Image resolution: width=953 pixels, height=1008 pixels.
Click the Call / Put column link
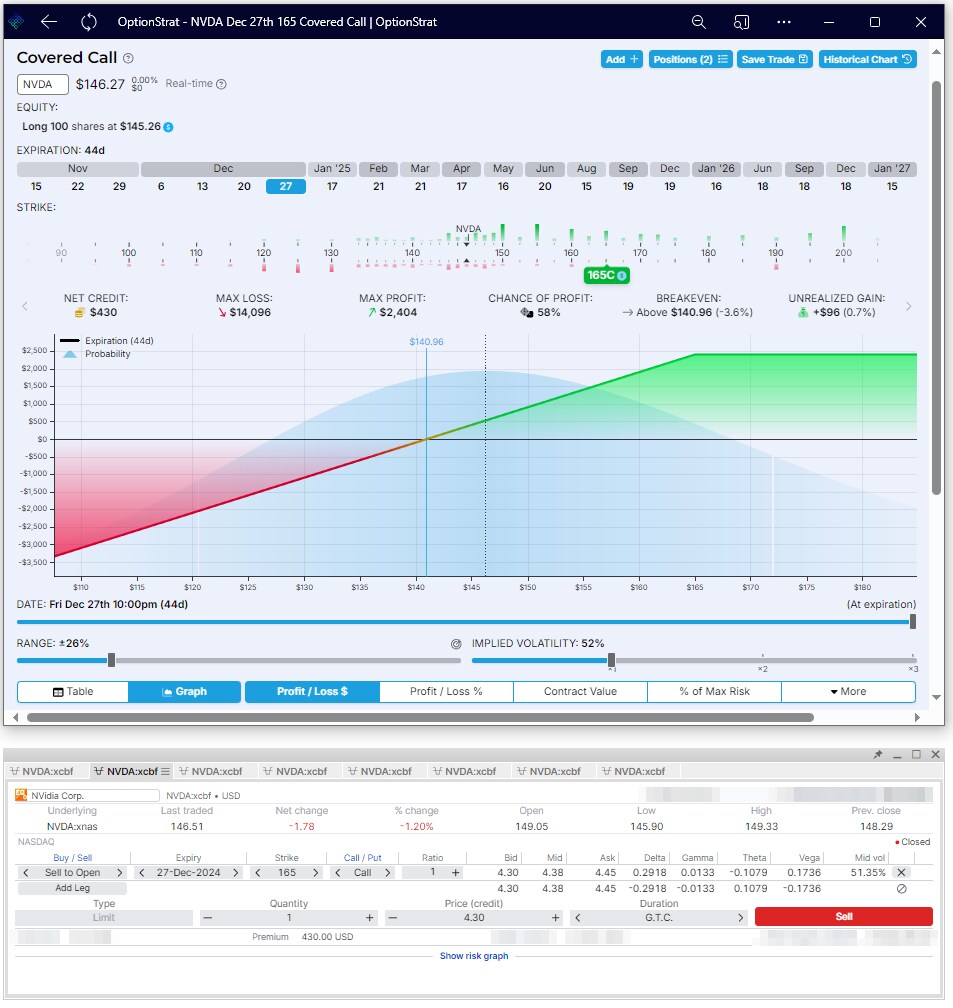(x=363, y=858)
